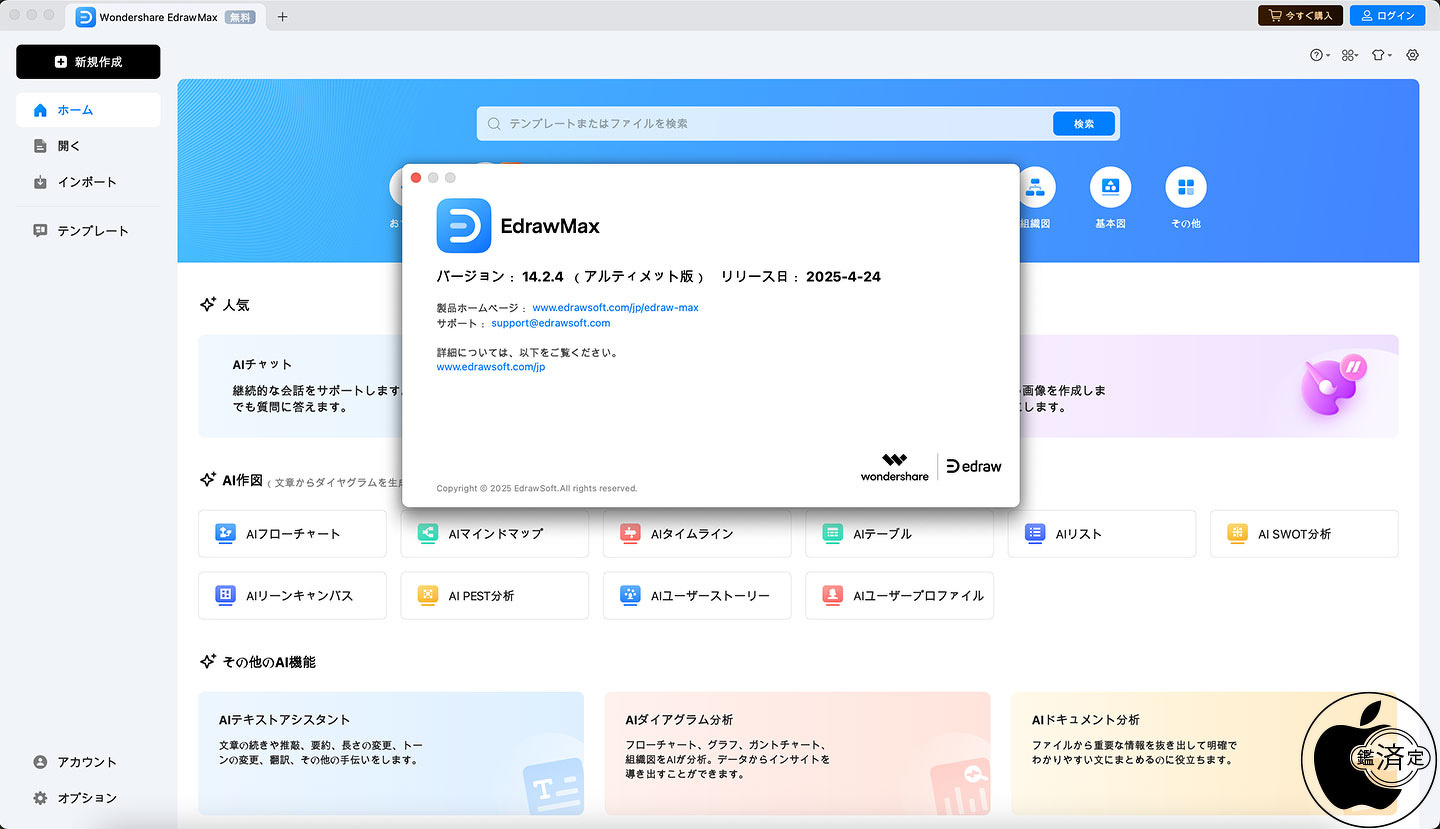Open the AIフローチャート tool
Viewport: 1440px width, 829px height.
(292, 534)
